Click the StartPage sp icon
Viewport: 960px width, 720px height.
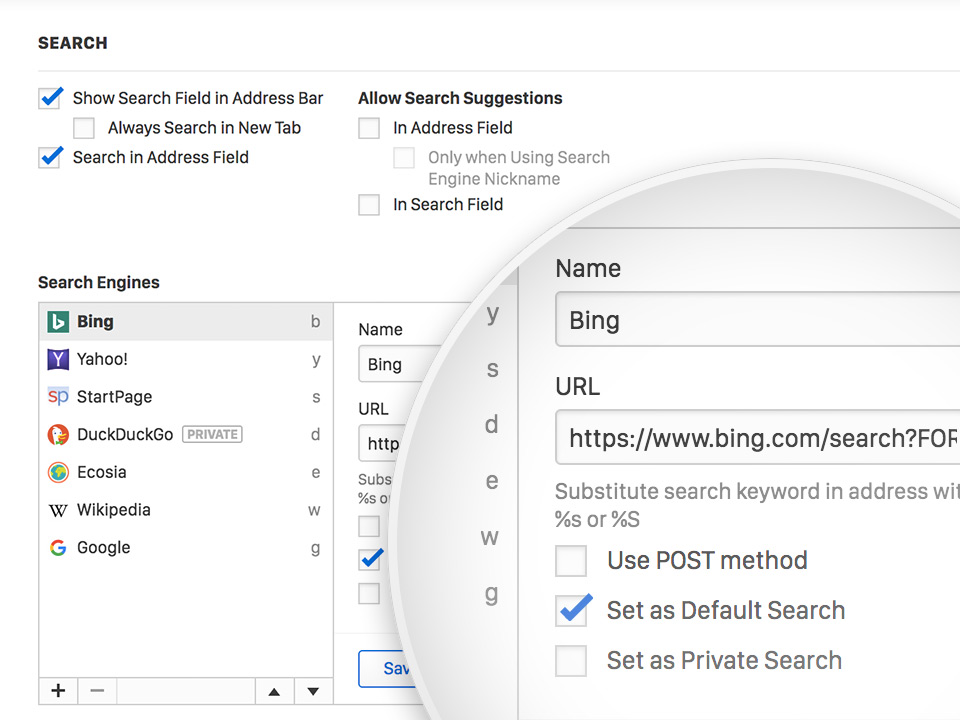click(58, 397)
